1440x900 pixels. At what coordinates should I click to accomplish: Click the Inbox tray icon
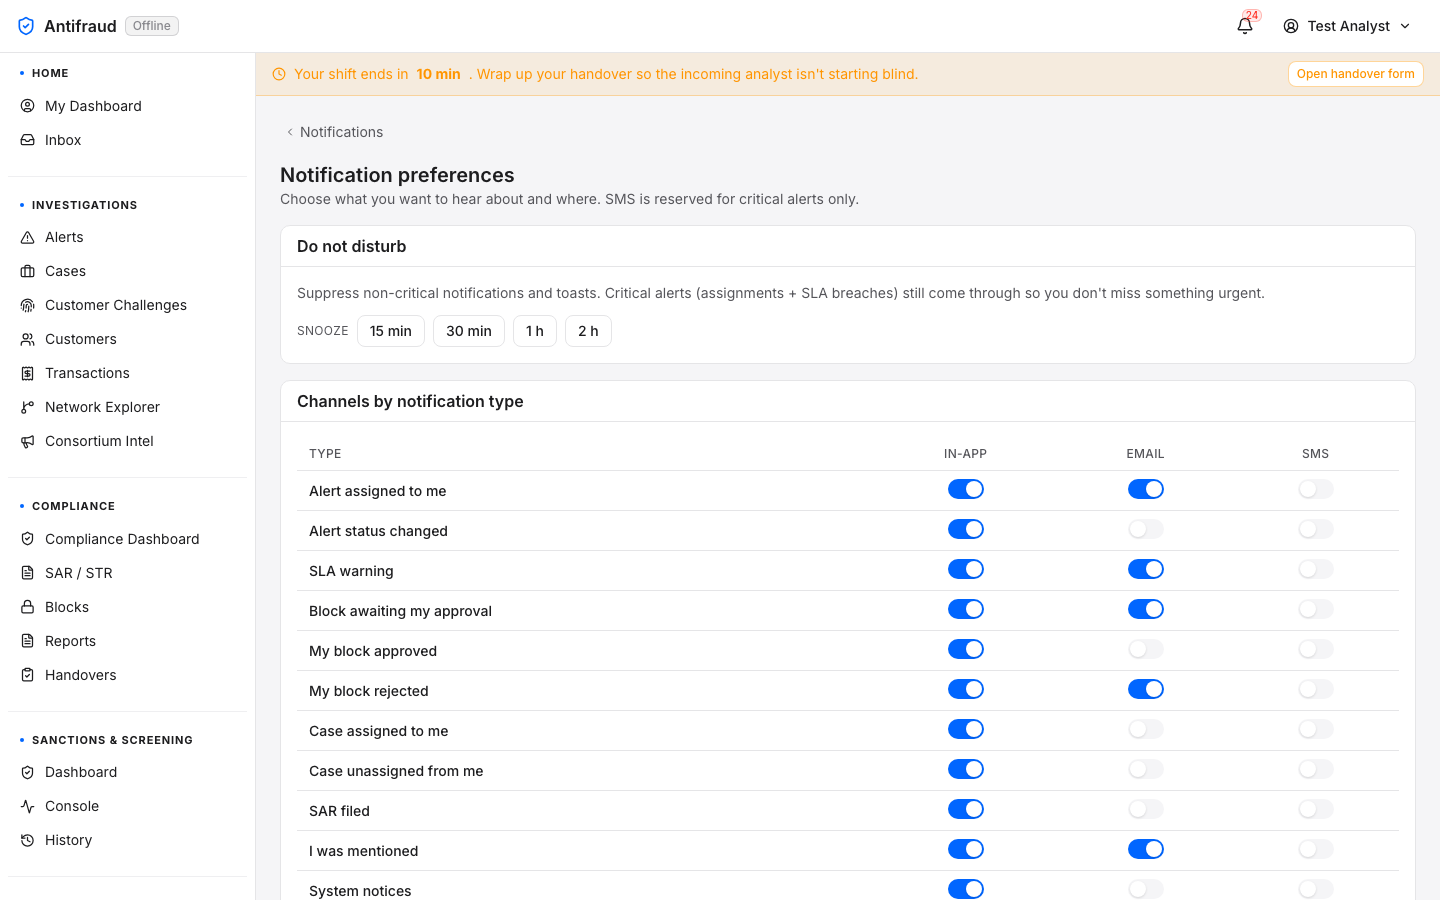(28, 140)
